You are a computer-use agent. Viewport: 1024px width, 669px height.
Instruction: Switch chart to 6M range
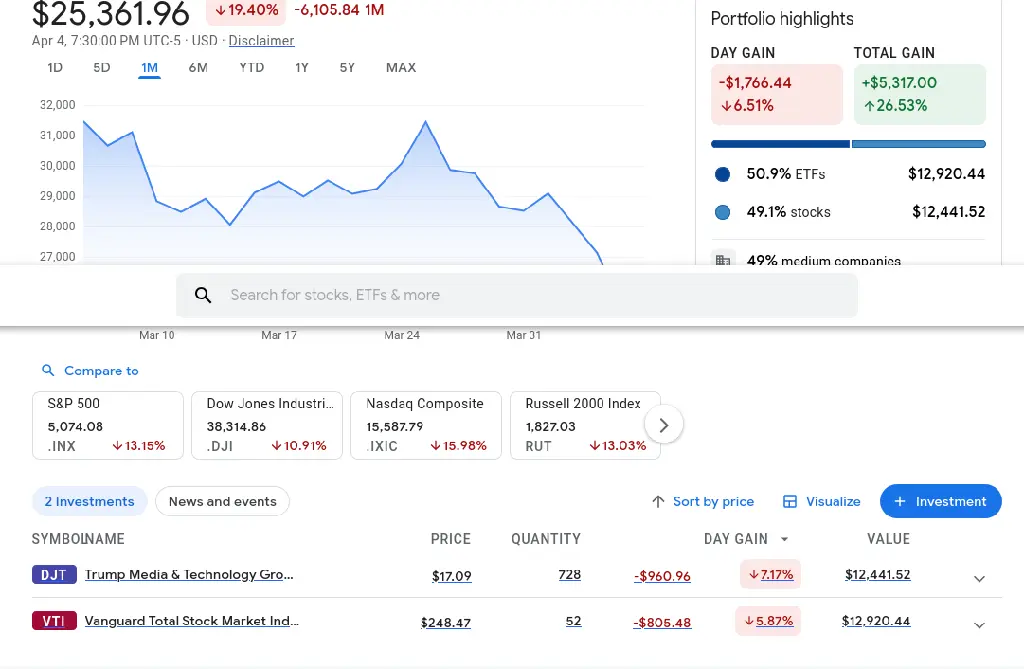coord(198,68)
